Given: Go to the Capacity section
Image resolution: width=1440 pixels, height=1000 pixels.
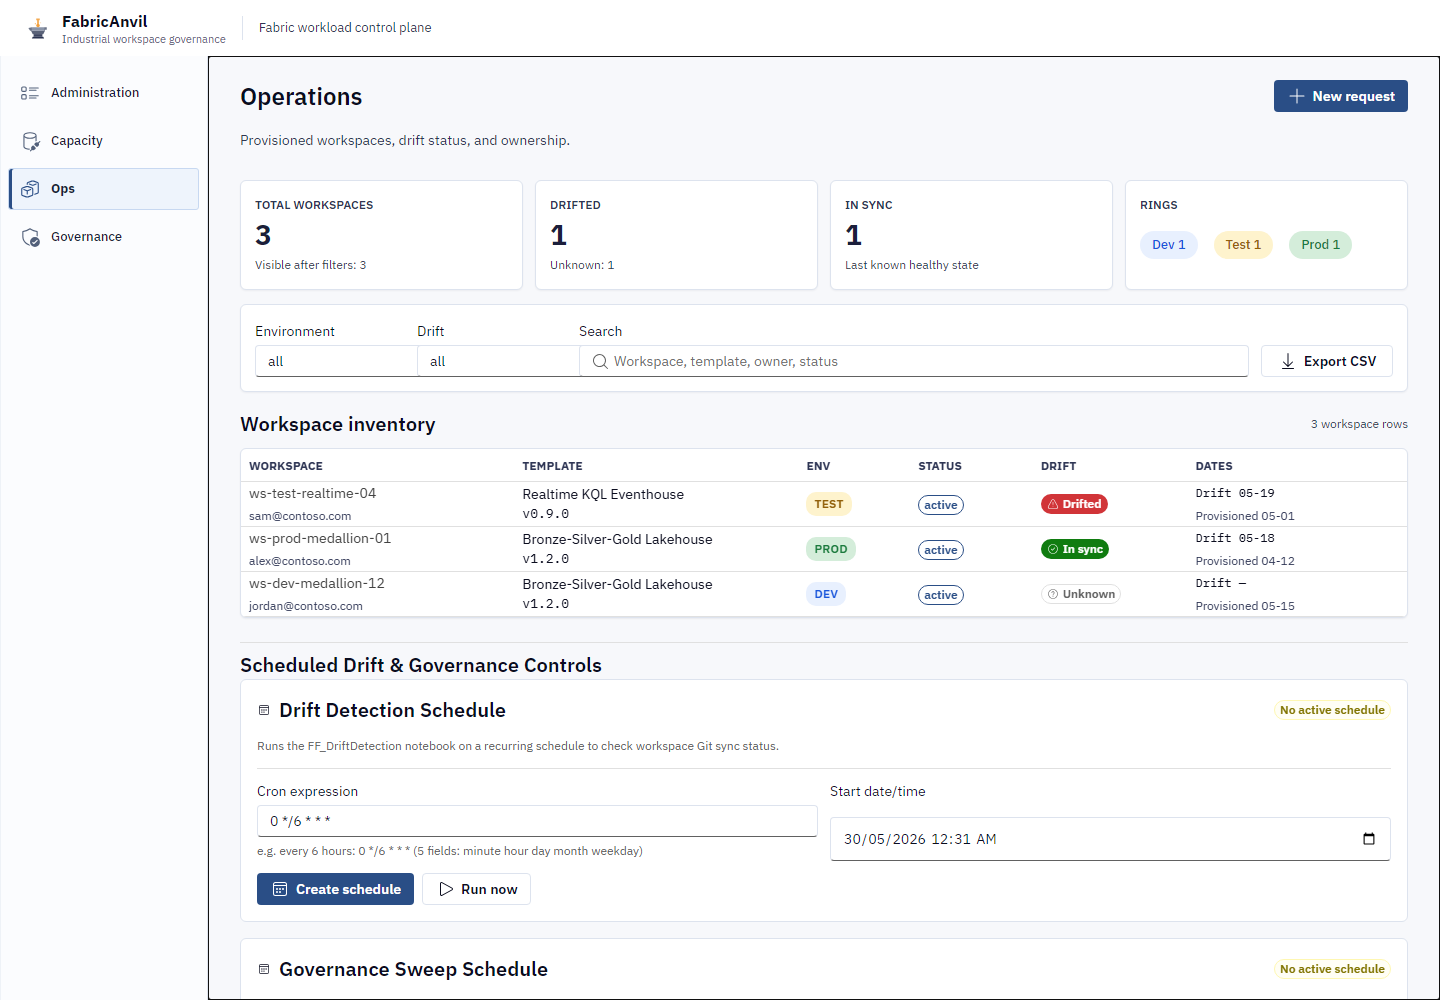Looking at the screenshot, I should [x=104, y=141].
